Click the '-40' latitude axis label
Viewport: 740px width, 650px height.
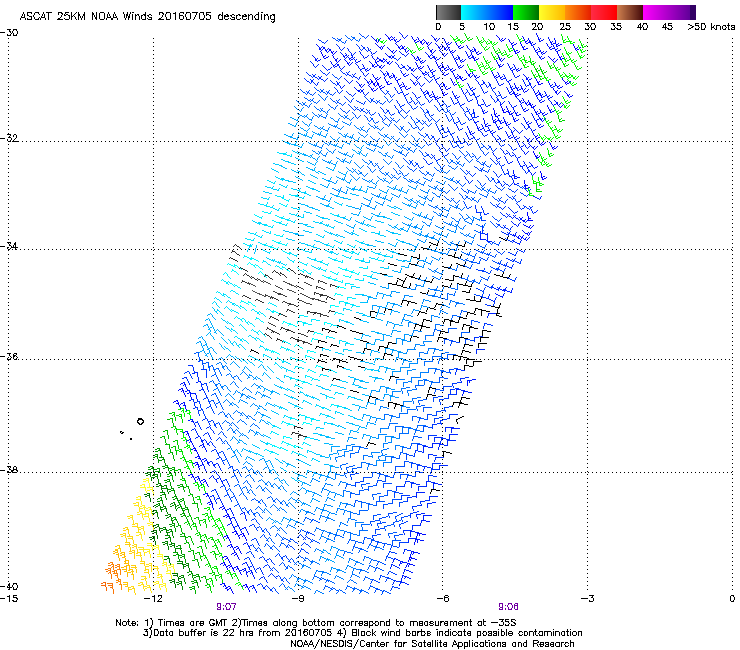9,586
